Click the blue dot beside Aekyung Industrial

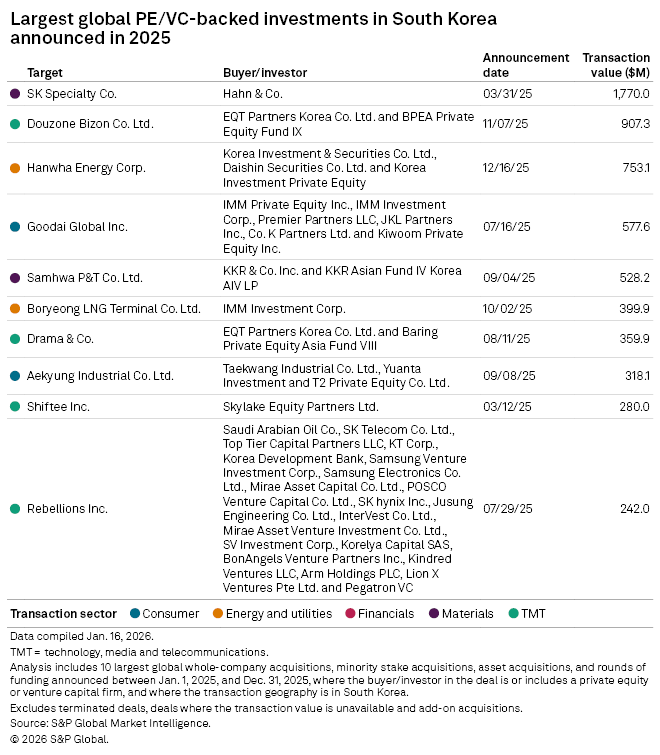[14, 376]
